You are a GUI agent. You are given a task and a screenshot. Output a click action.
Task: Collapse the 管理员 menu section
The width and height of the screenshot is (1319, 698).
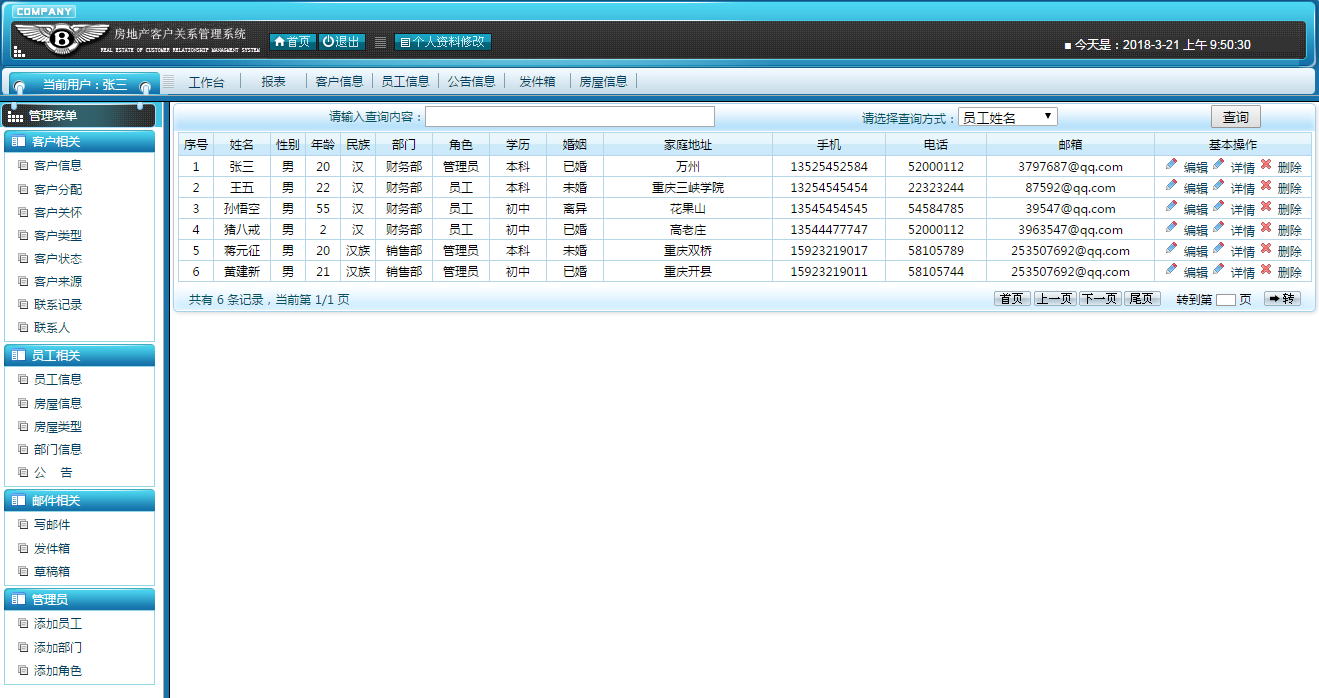(x=80, y=600)
